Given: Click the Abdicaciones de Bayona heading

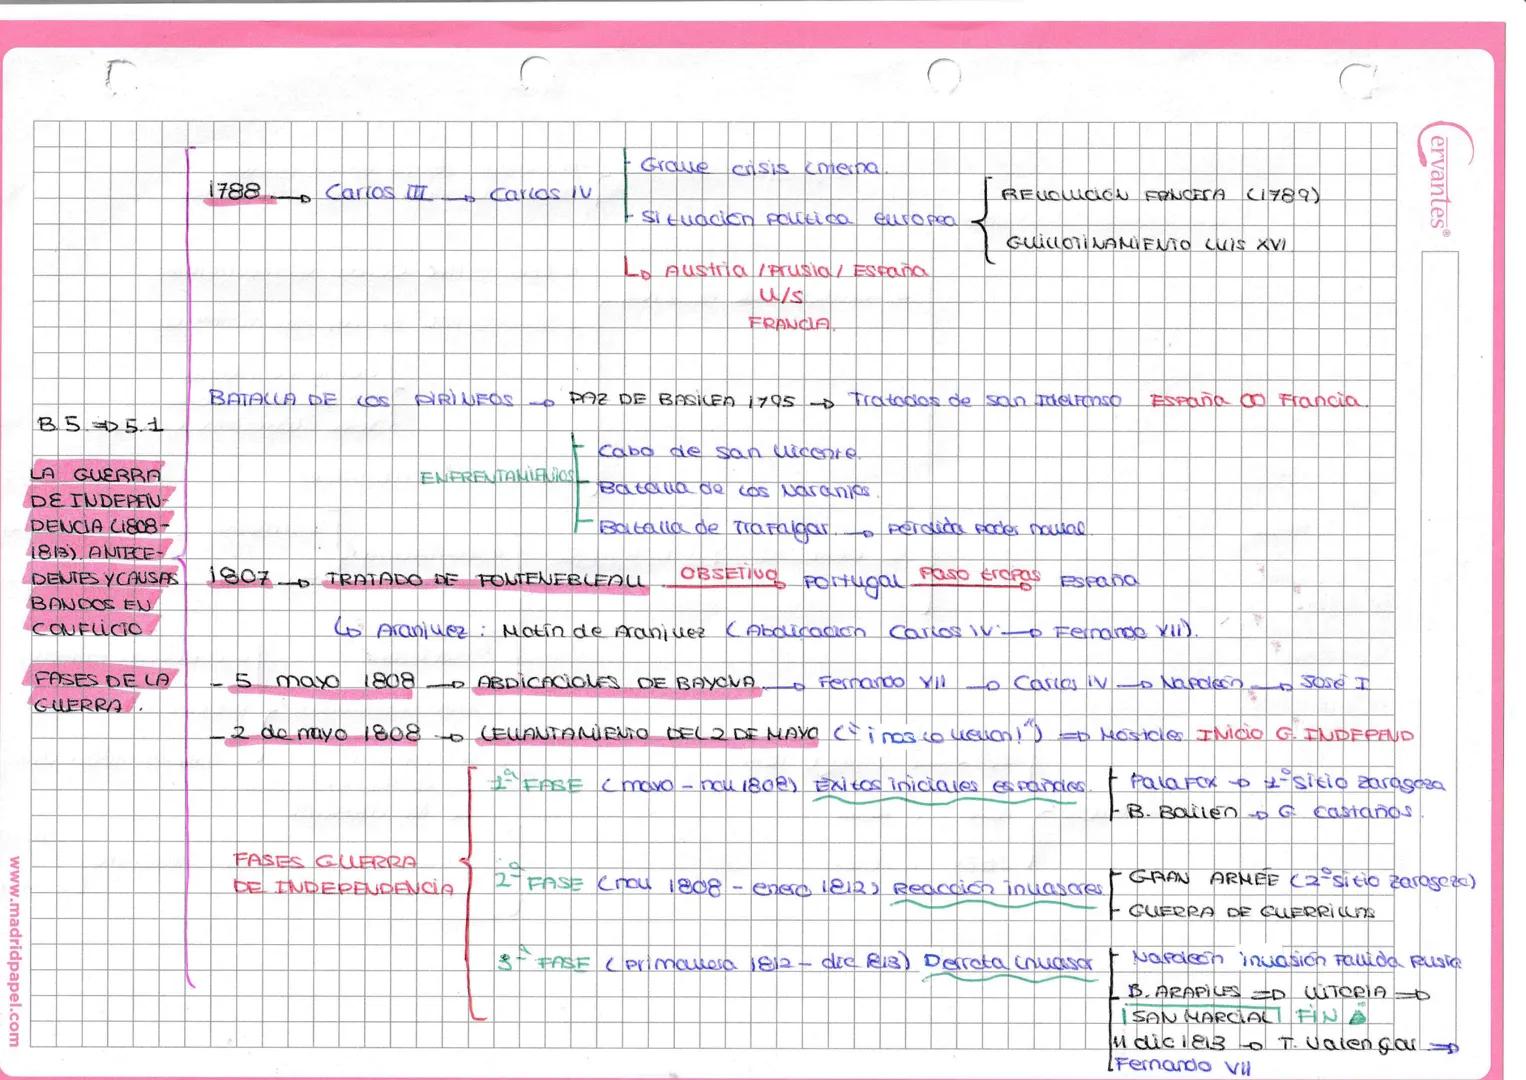Looking at the screenshot, I should pos(616,685).
